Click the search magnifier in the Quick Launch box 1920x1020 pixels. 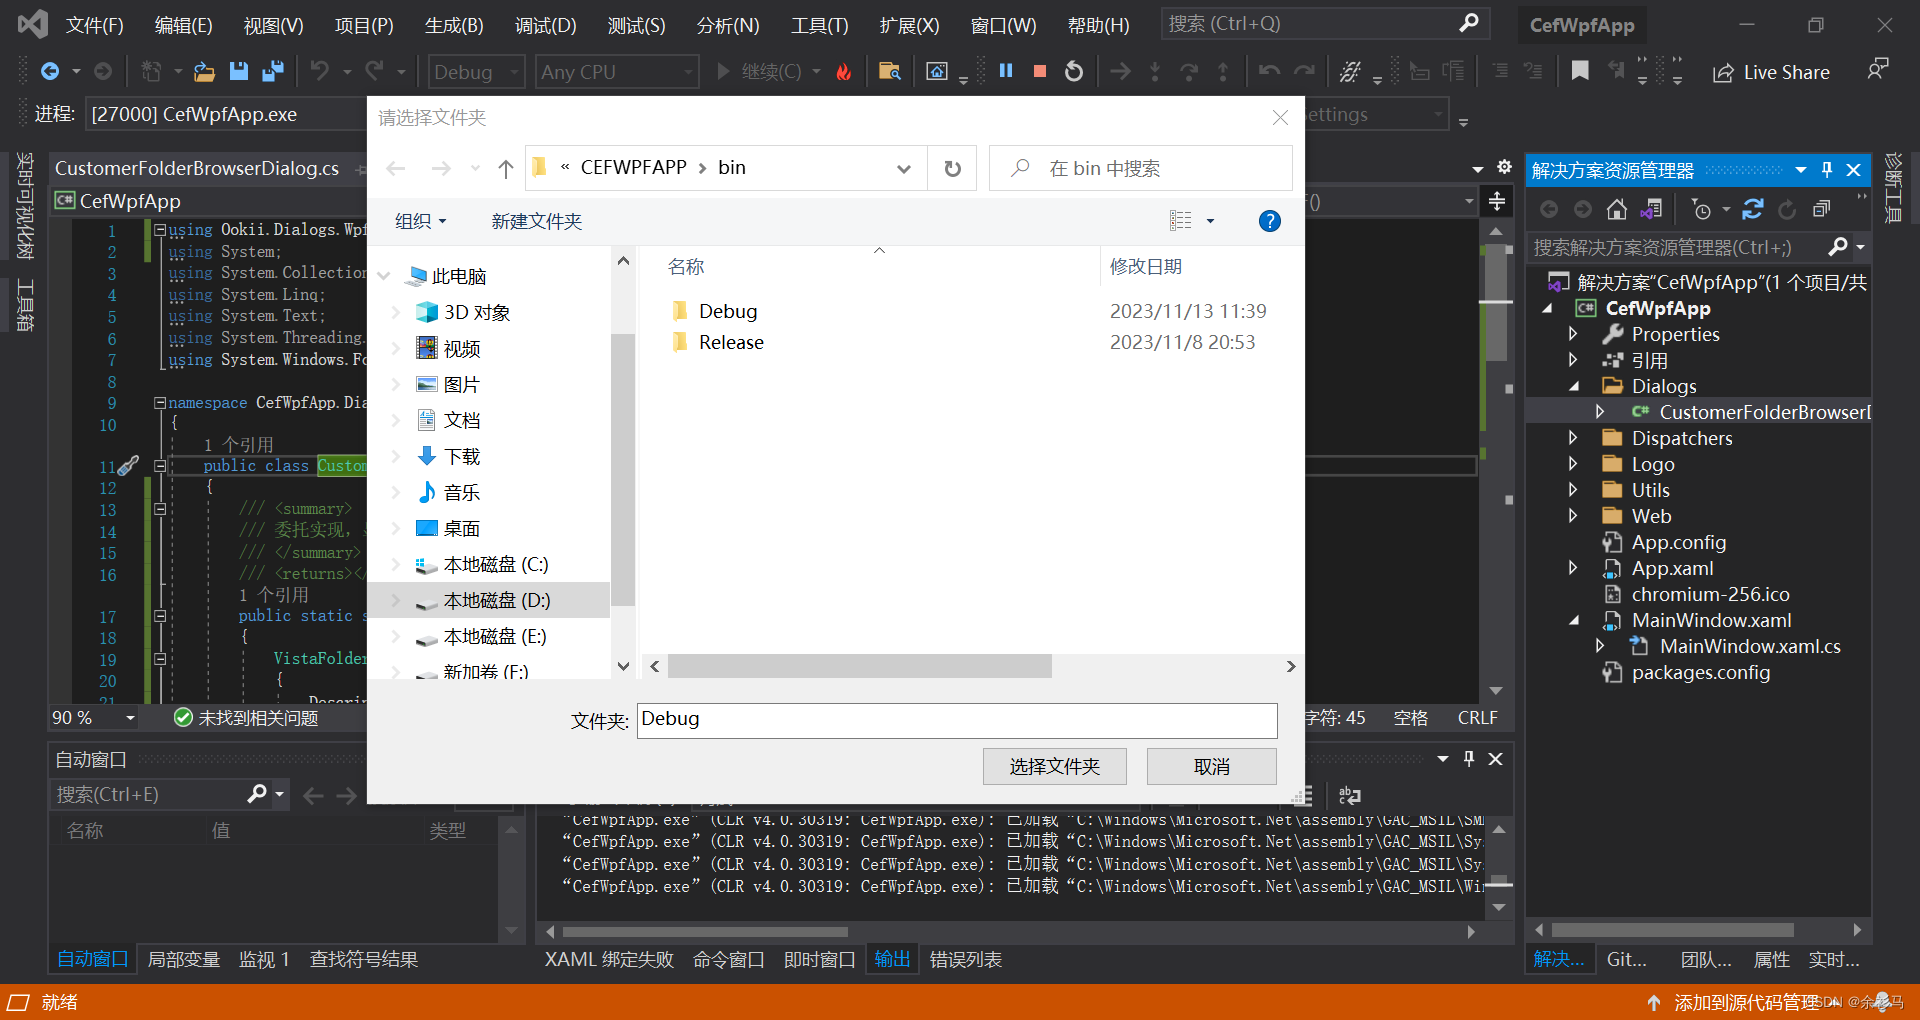click(x=1468, y=22)
